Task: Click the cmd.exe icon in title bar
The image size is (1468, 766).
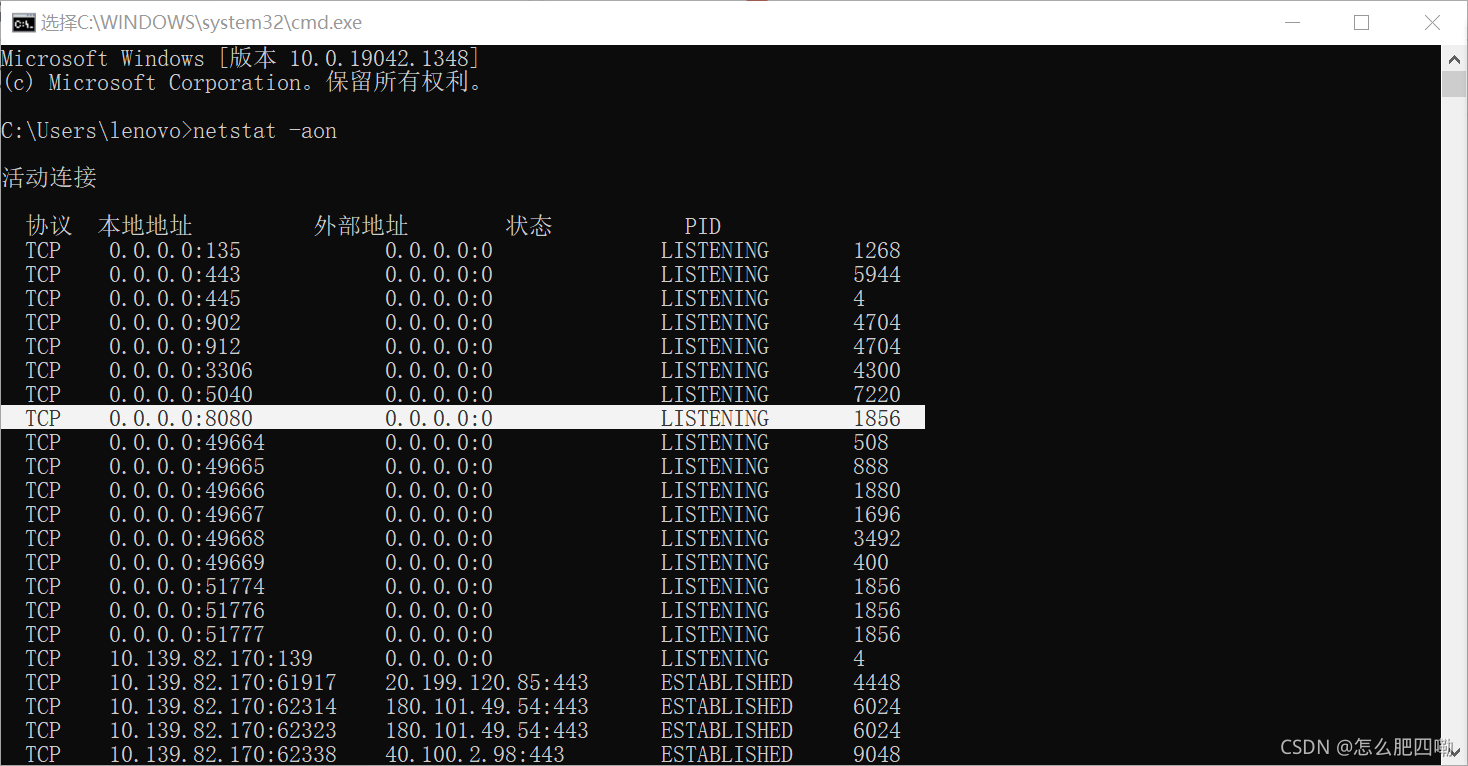Action: point(23,22)
